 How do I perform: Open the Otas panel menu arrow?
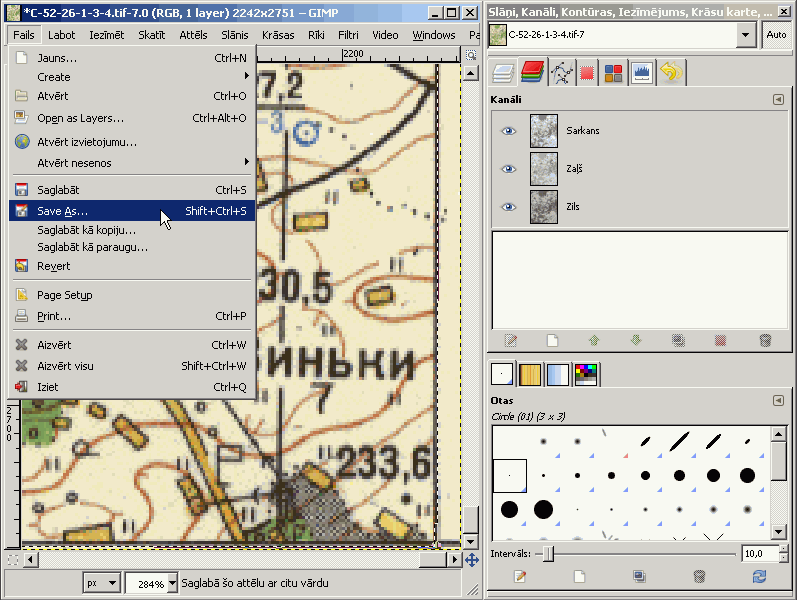click(x=778, y=400)
